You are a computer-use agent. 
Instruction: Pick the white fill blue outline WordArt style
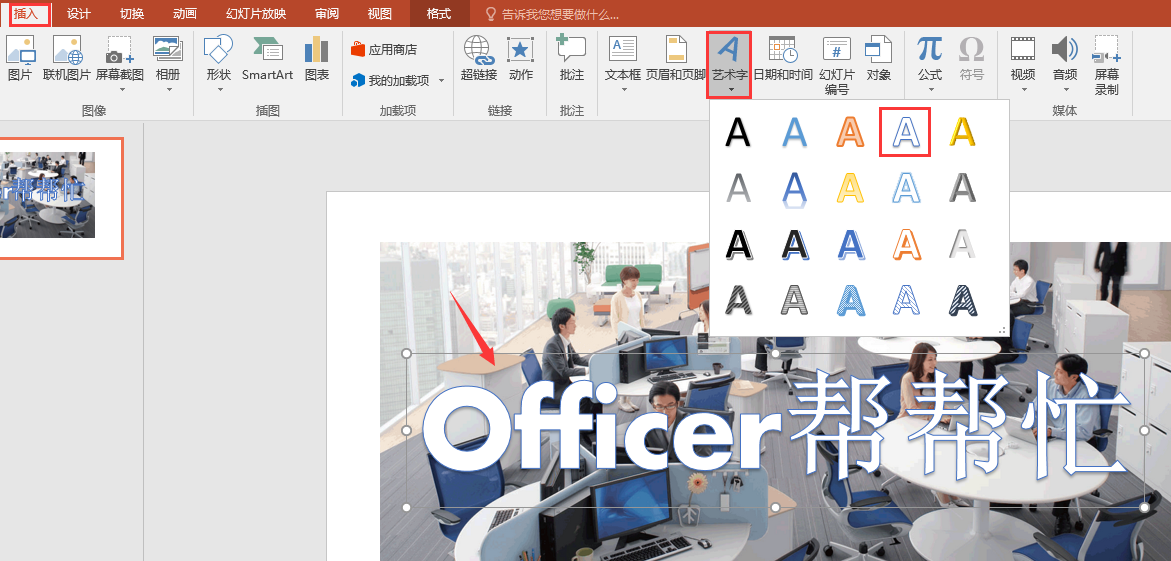coord(905,132)
